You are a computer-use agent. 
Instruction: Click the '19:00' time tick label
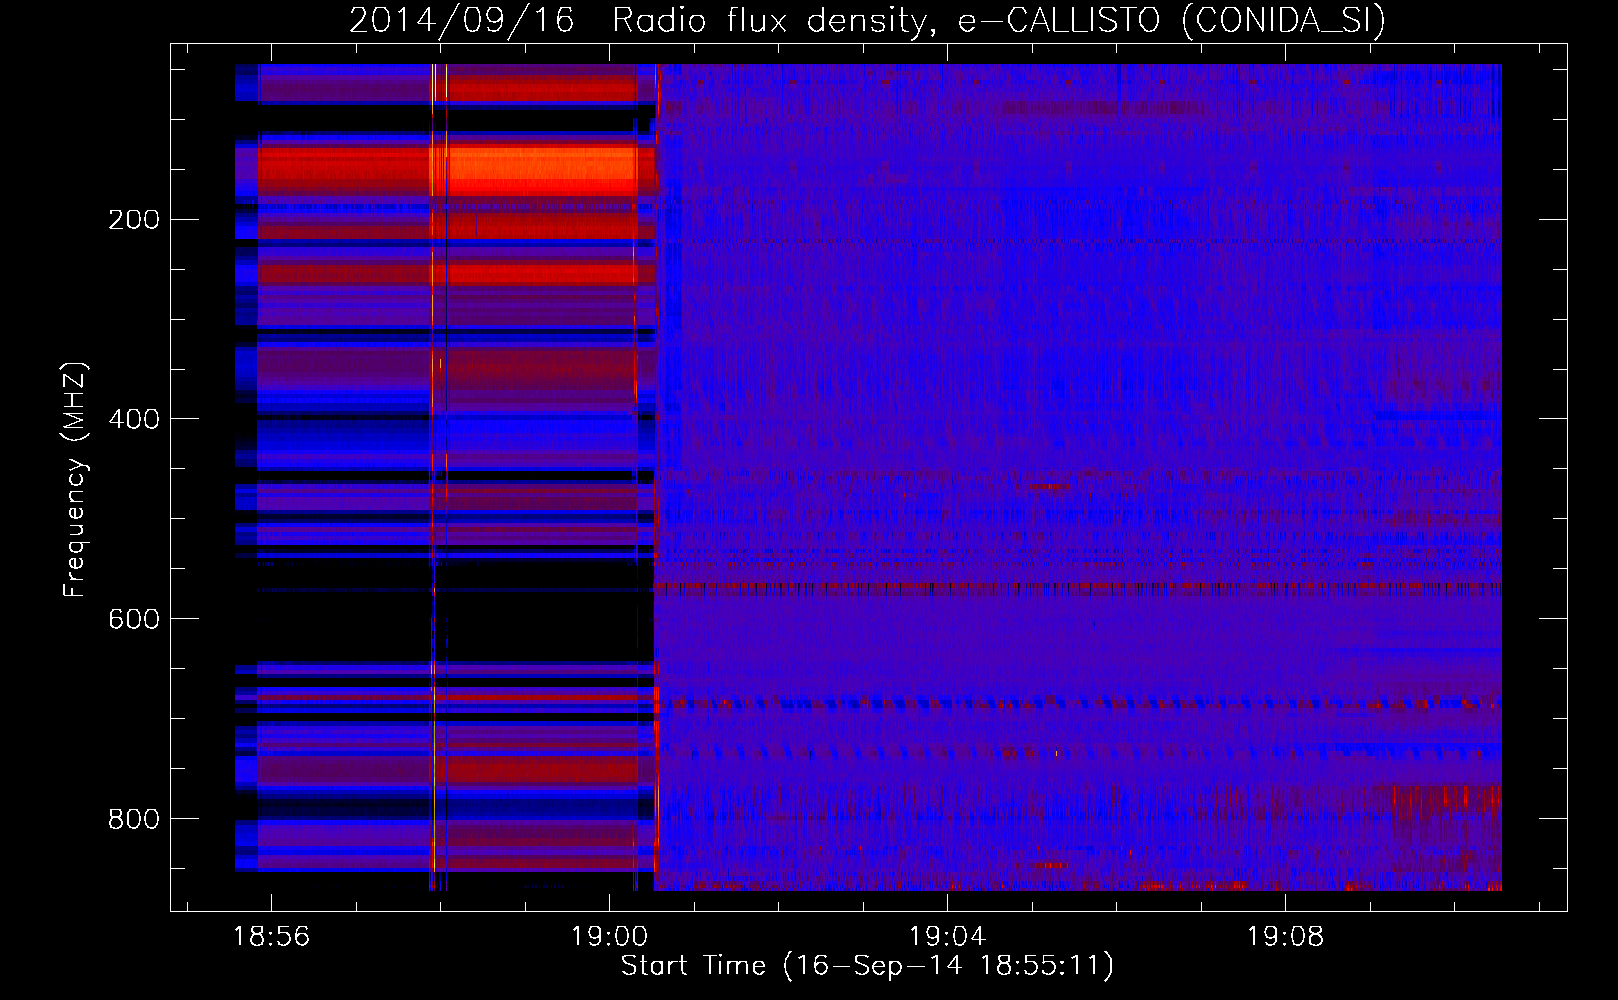click(609, 937)
